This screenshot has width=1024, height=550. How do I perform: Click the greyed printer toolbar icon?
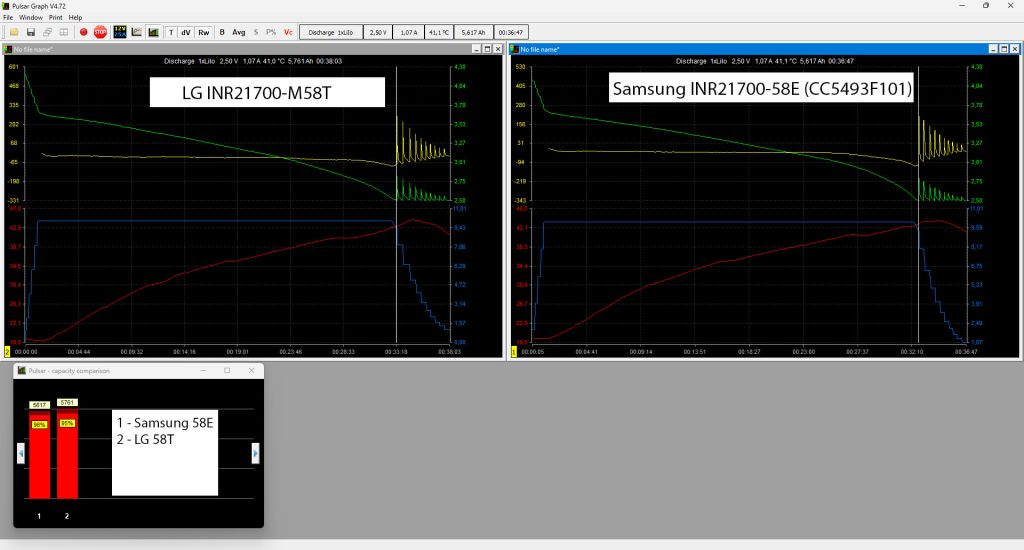tap(47, 32)
